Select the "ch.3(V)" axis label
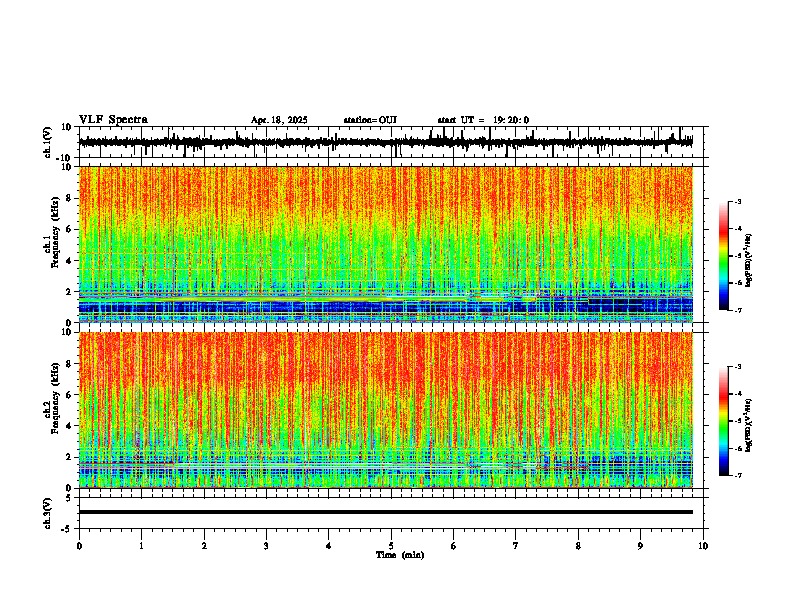 pyautogui.click(x=48, y=513)
